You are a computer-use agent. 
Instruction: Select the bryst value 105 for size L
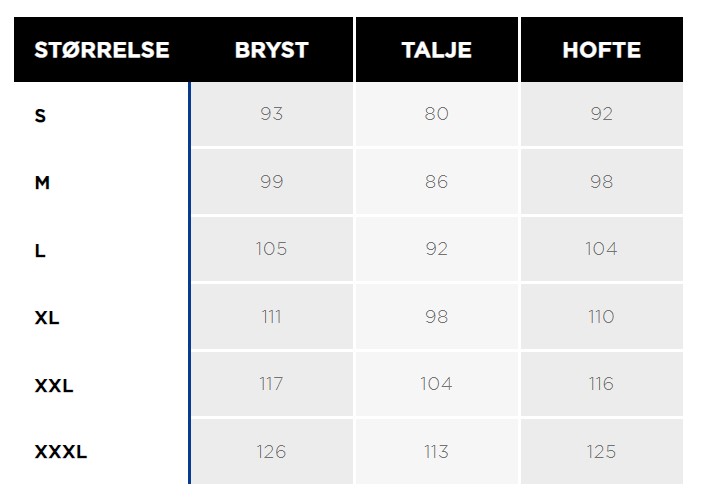(x=272, y=249)
